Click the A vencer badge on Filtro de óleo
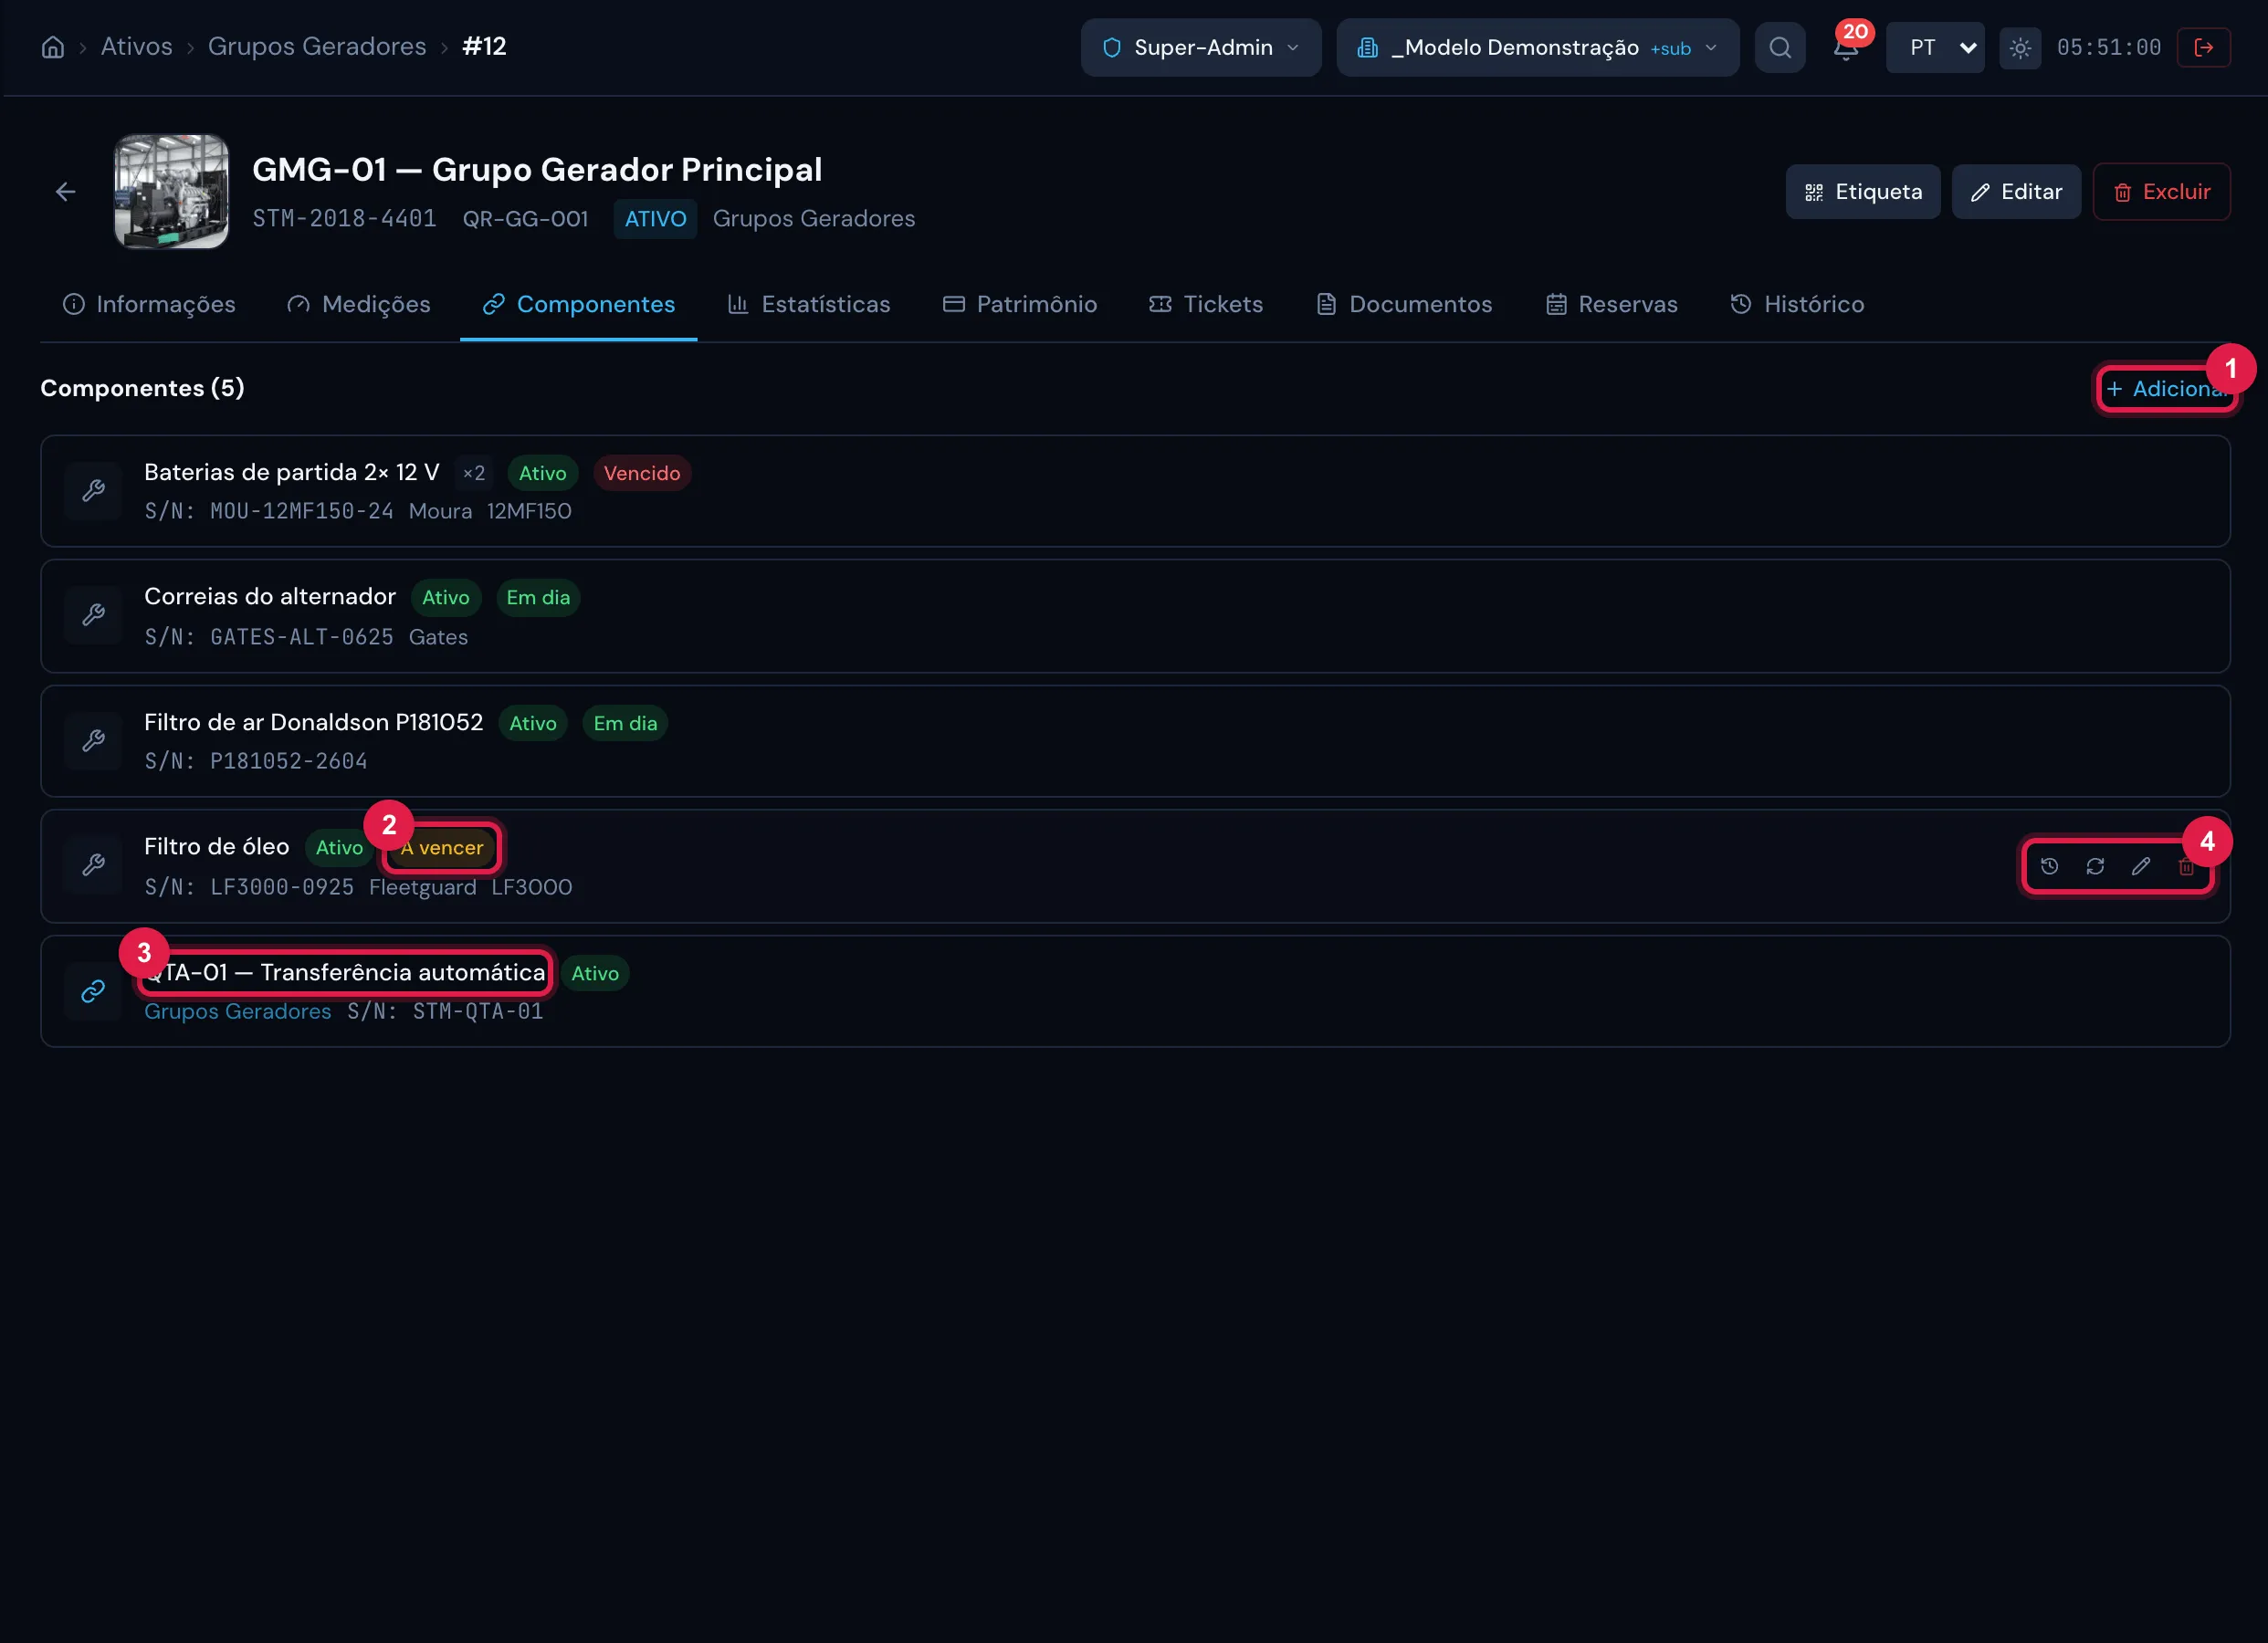Screen dimensions: 2268x1643 click(x=442, y=848)
